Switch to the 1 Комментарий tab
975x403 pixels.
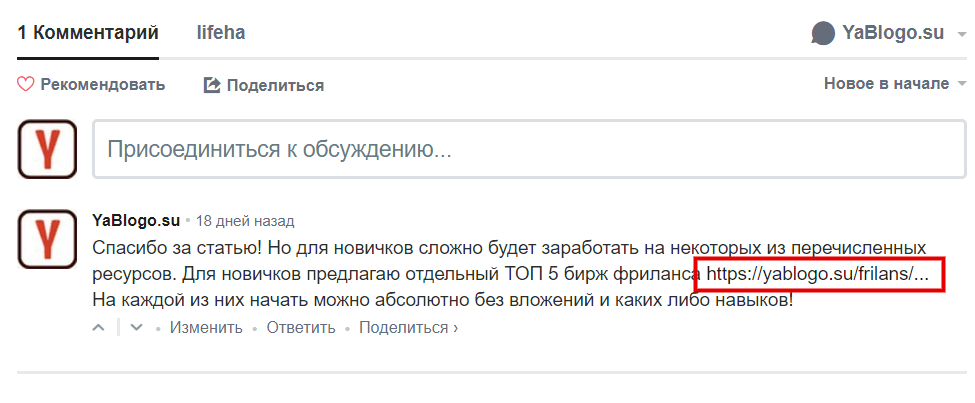pyautogui.click(x=88, y=33)
